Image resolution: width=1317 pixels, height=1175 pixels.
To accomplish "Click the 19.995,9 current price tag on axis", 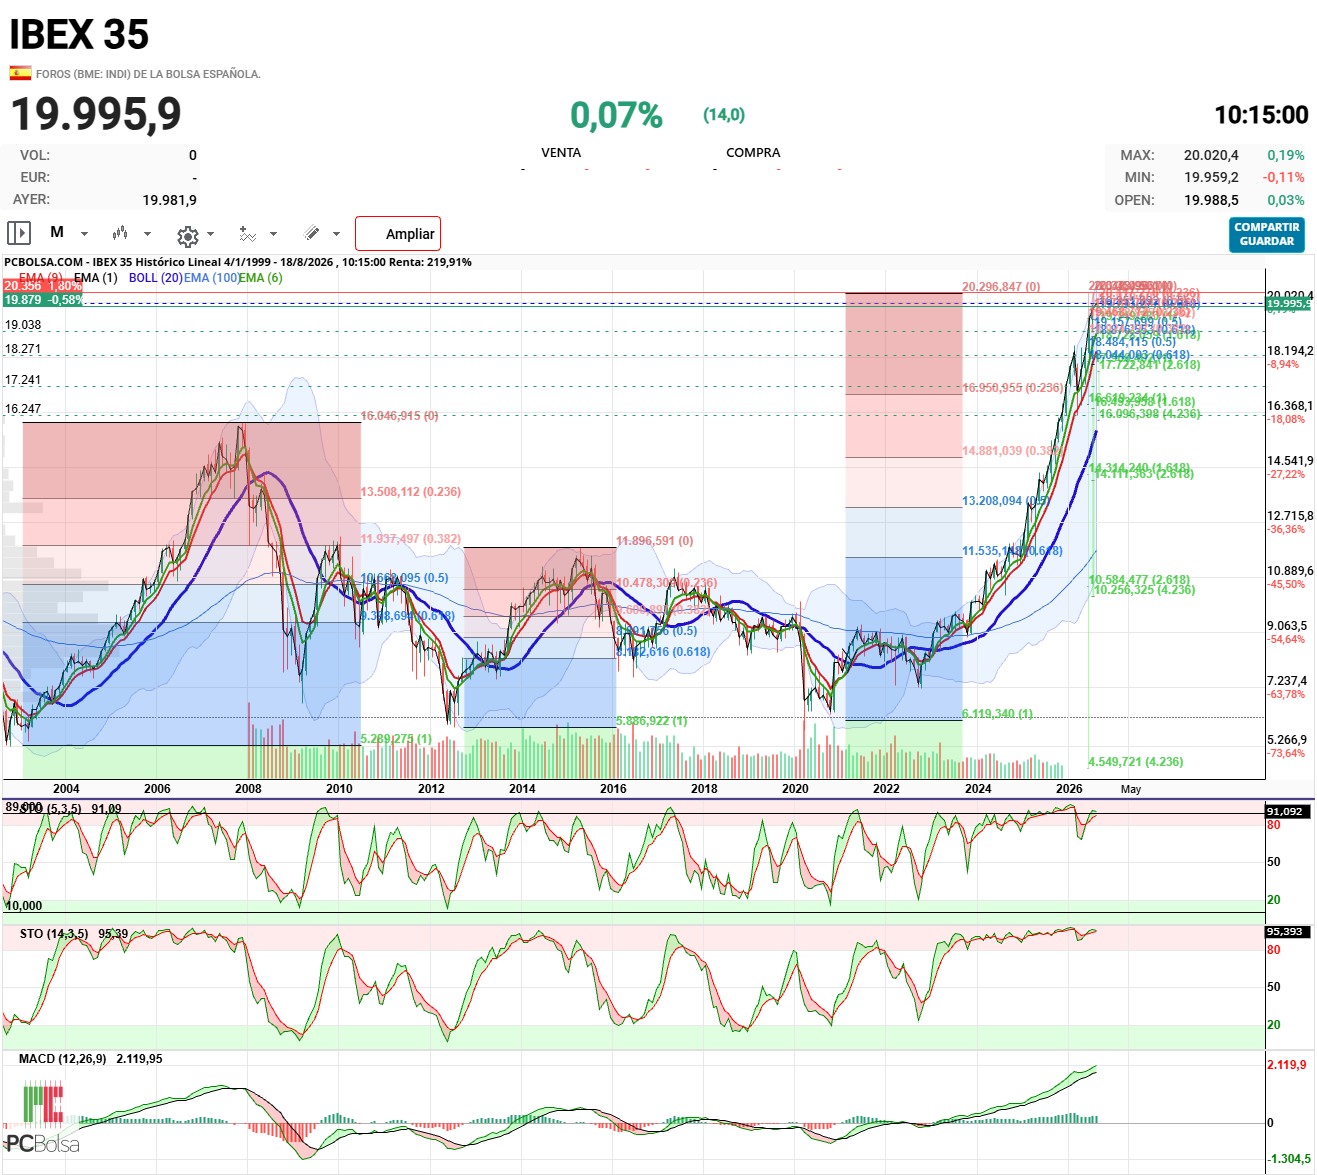I will tap(1289, 303).
